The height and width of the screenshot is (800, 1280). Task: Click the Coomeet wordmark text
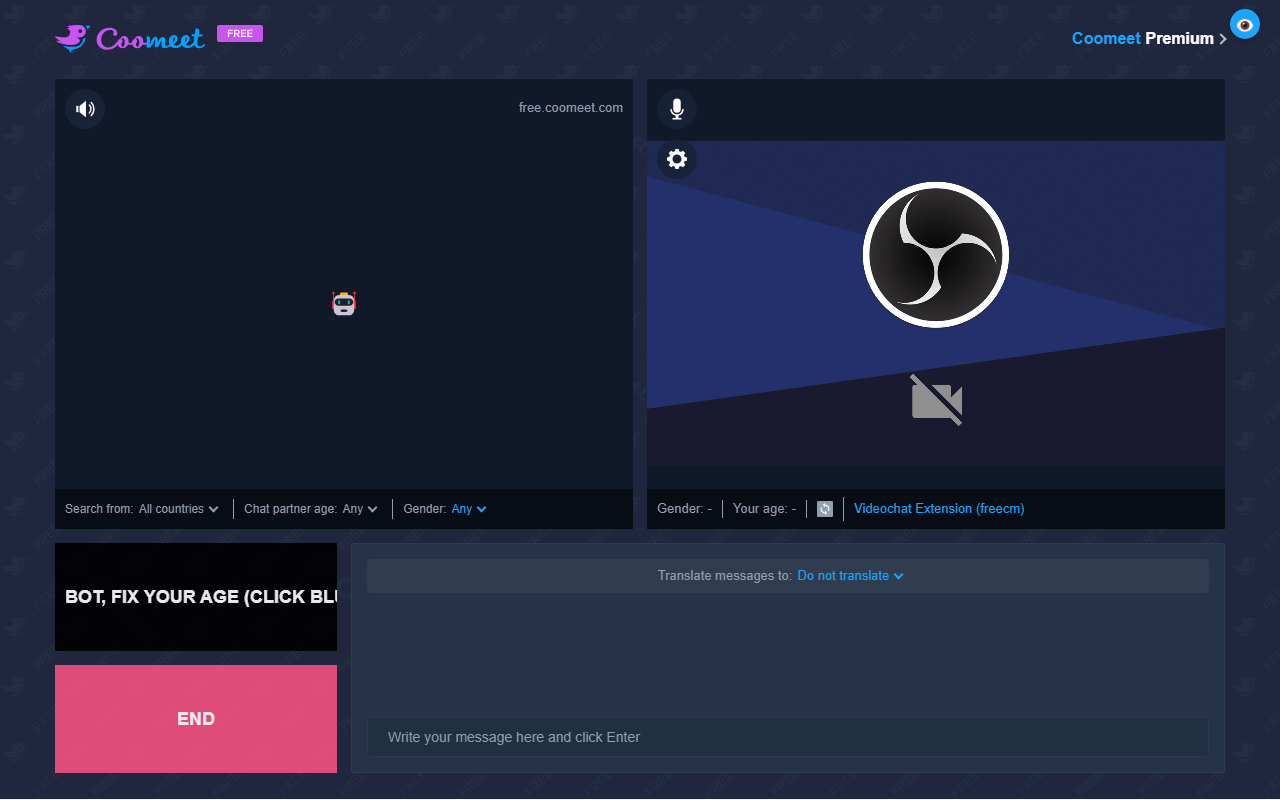pos(151,39)
